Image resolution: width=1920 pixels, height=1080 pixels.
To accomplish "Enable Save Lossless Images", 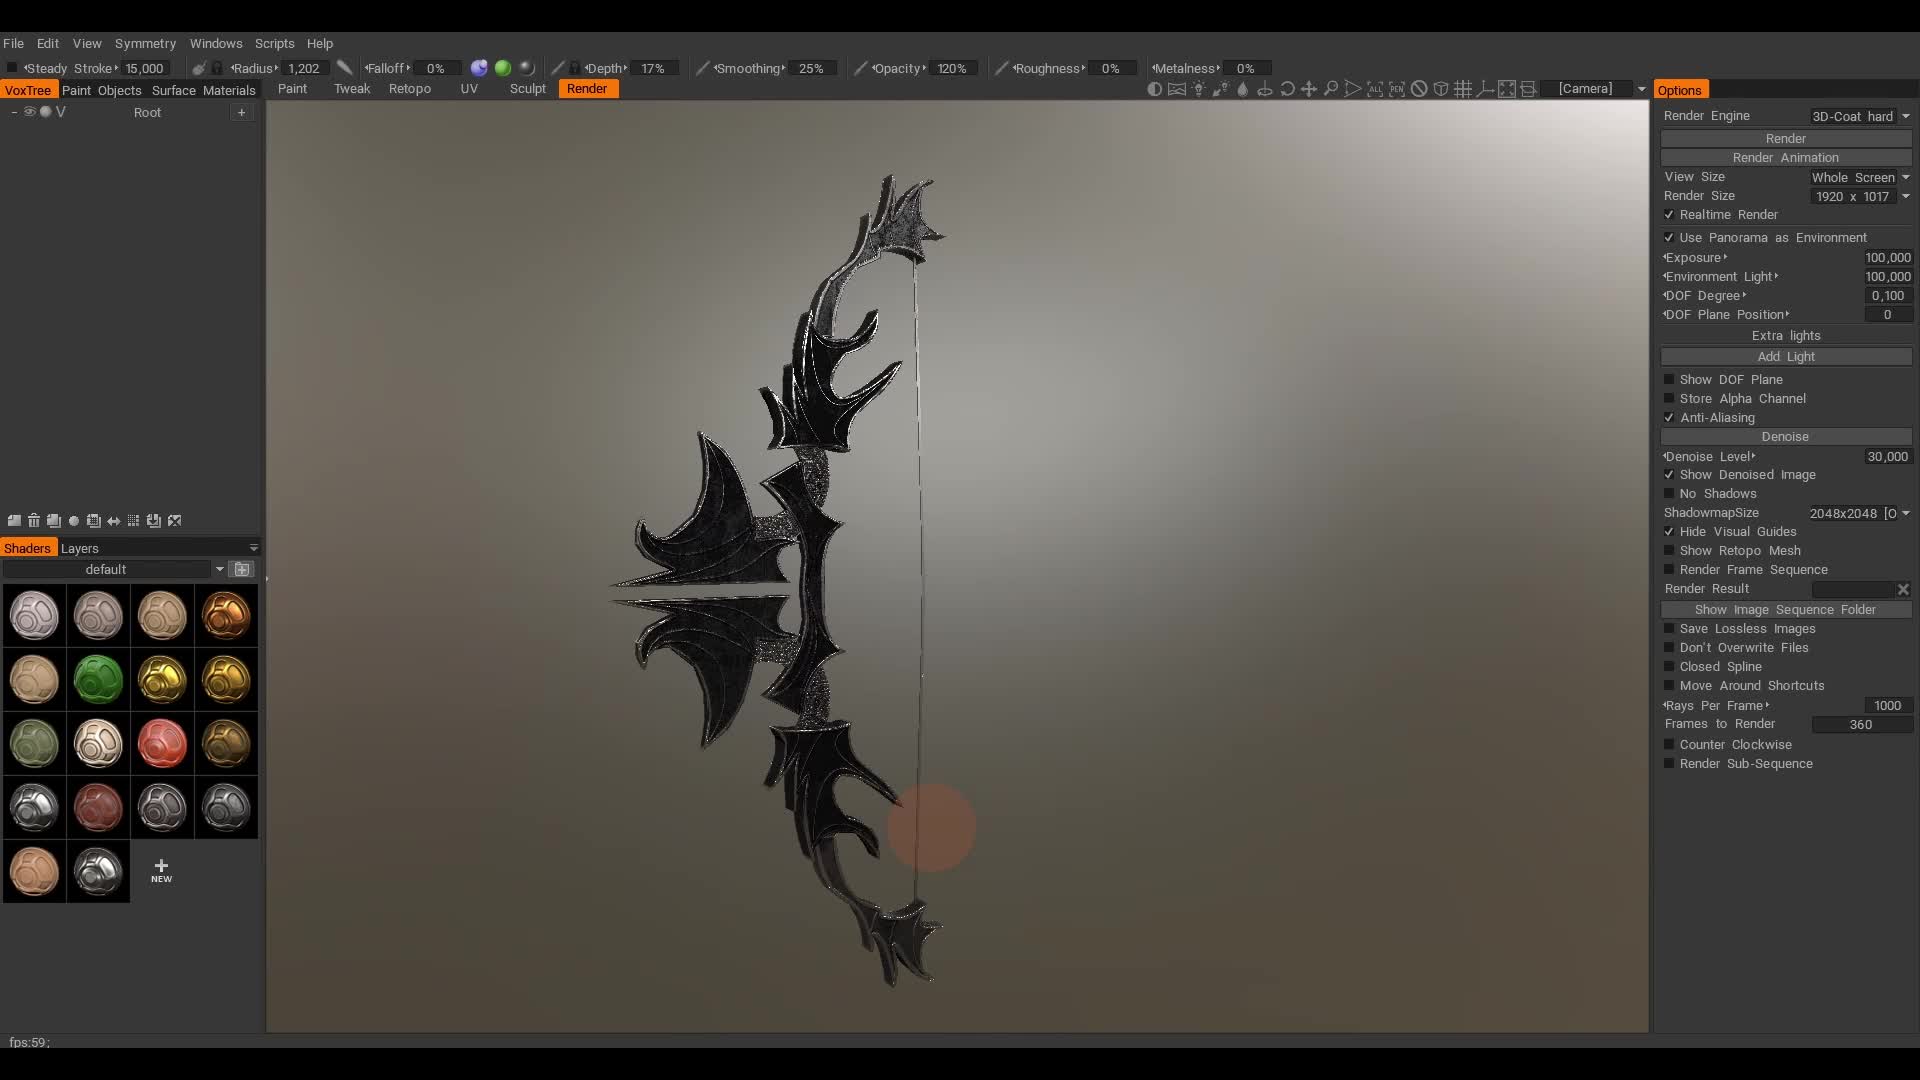I will (1670, 629).
